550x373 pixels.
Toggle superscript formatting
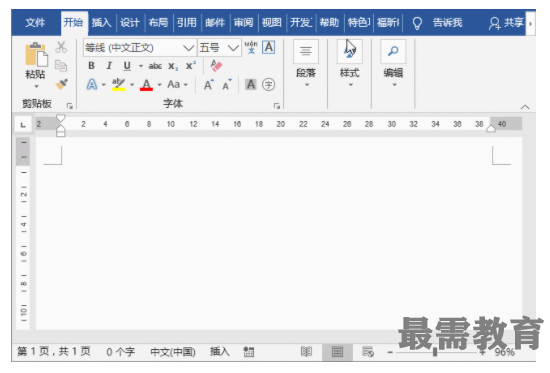pyautogui.click(x=191, y=66)
